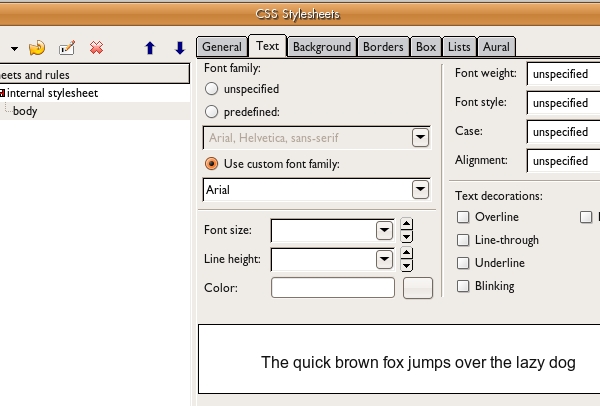Click the yellow refresh arrow icon
Viewport: 600px width, 406px height.
click(38, 47)
